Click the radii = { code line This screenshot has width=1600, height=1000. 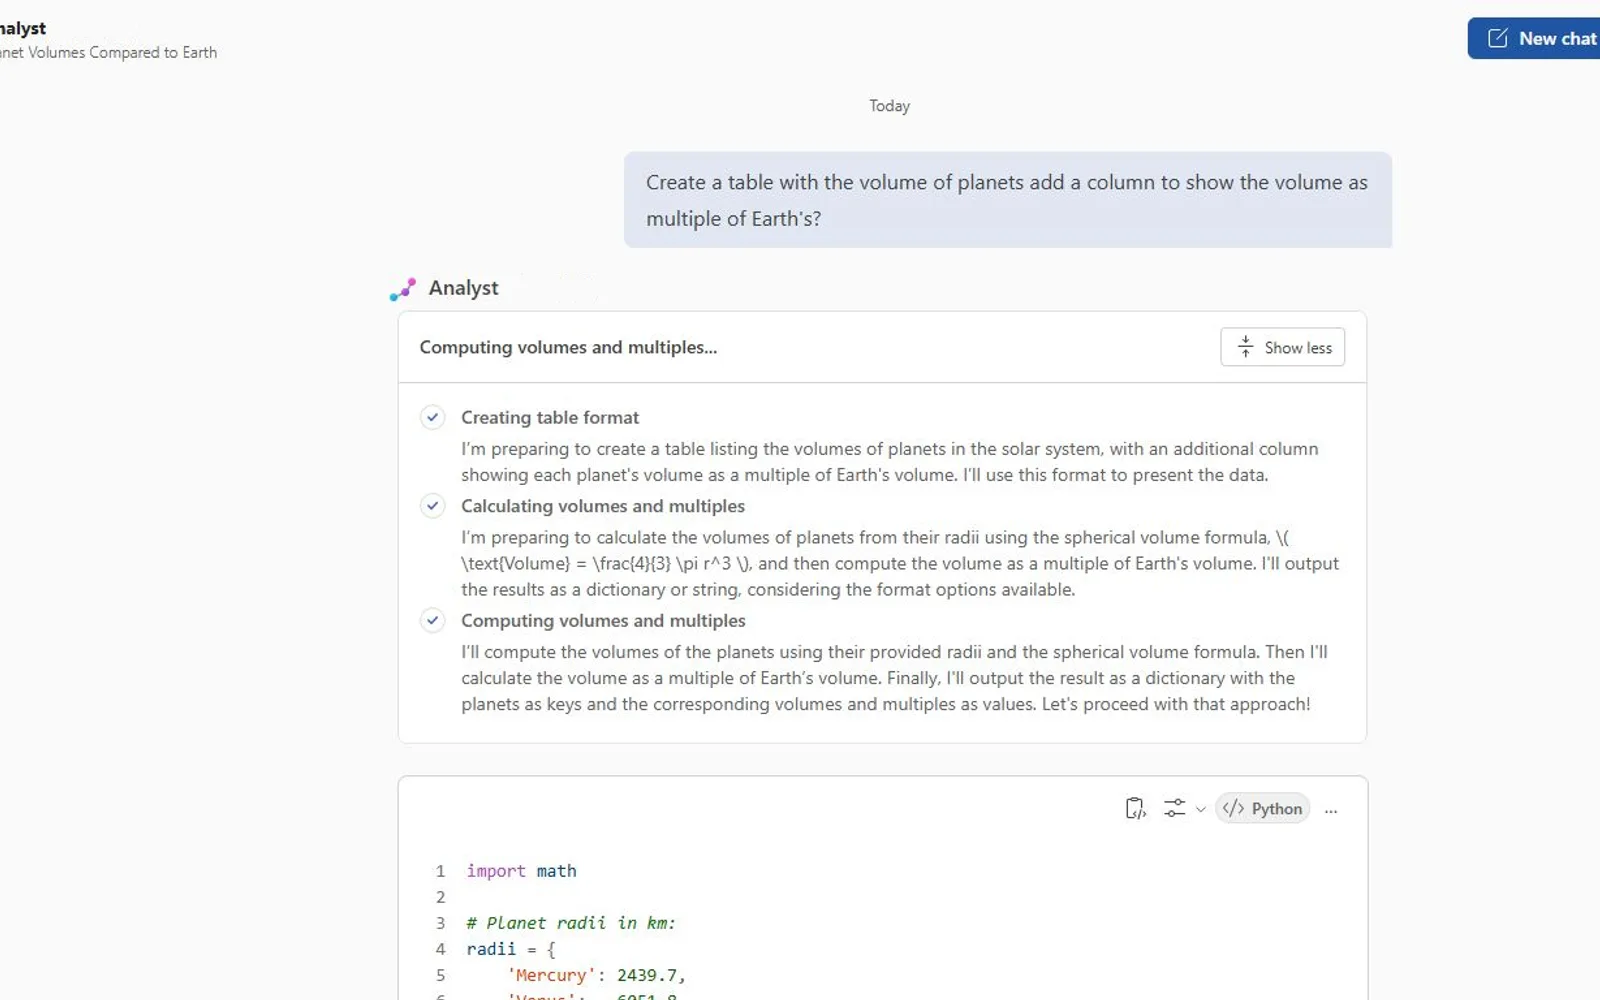point(511,949)
